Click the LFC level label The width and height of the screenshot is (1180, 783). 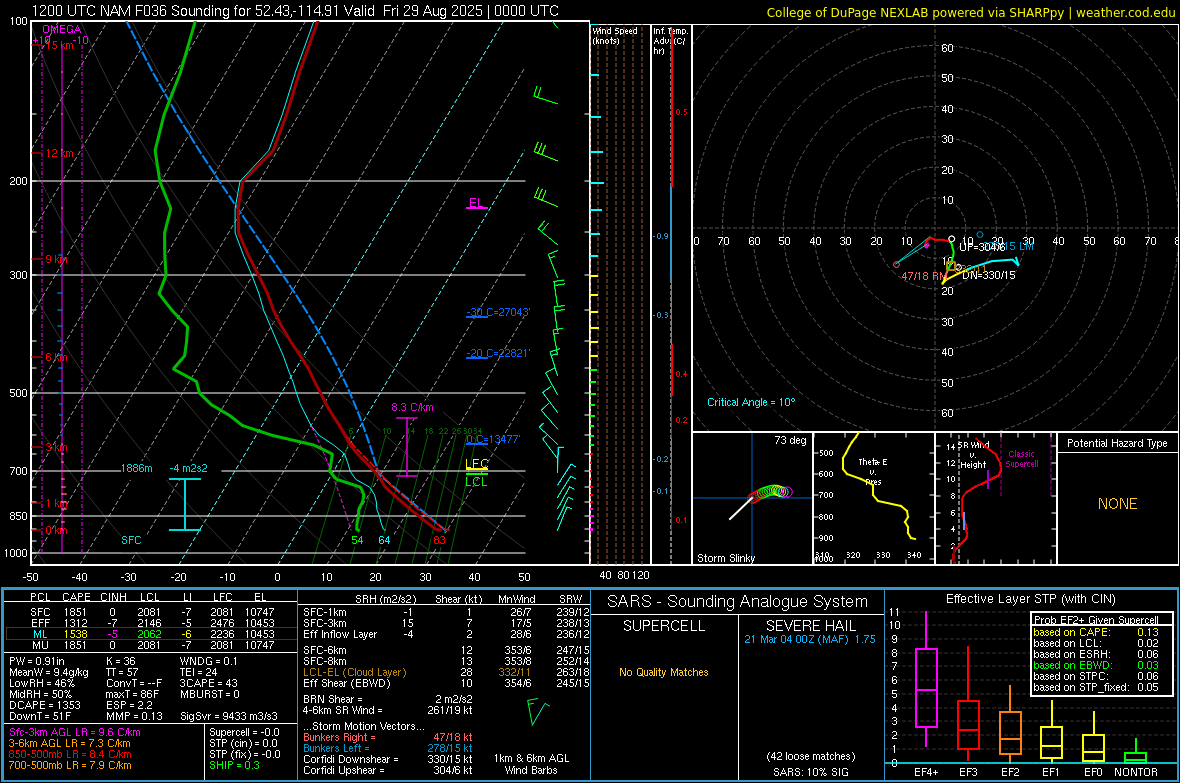click(477, 464)
